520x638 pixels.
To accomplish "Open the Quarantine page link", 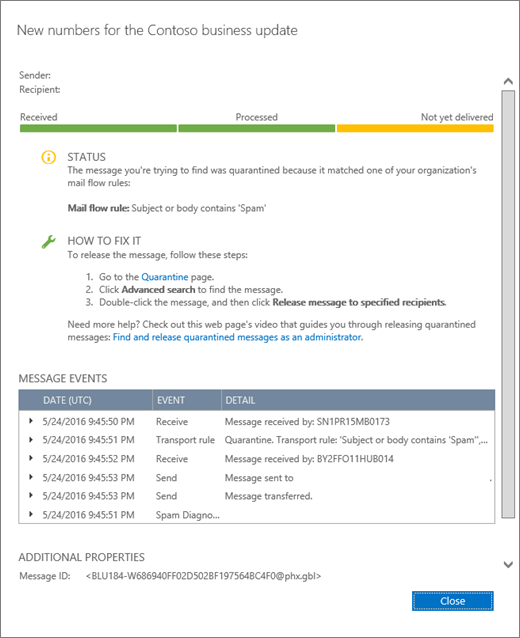I will coord(165,277).
